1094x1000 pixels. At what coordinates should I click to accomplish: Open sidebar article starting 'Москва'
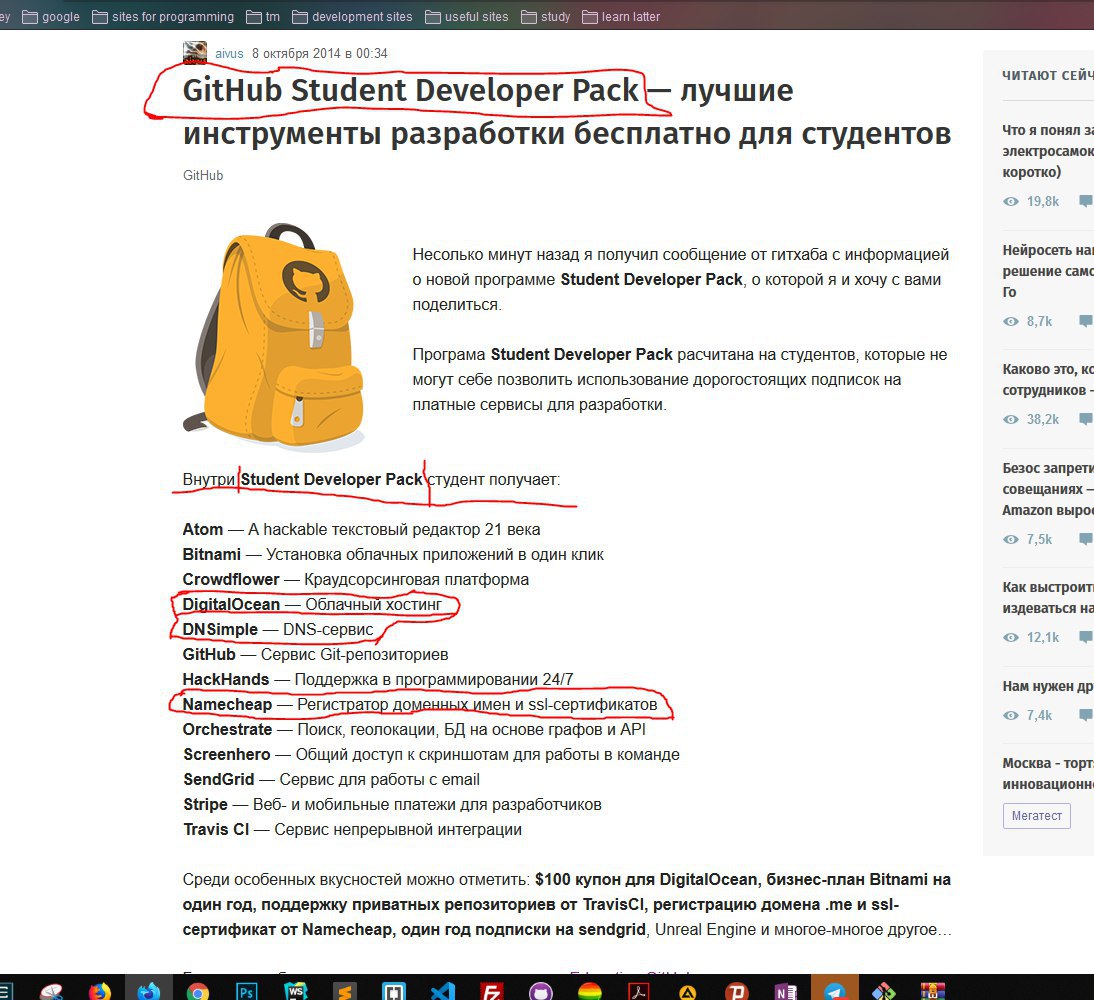tap(1048, 773)
